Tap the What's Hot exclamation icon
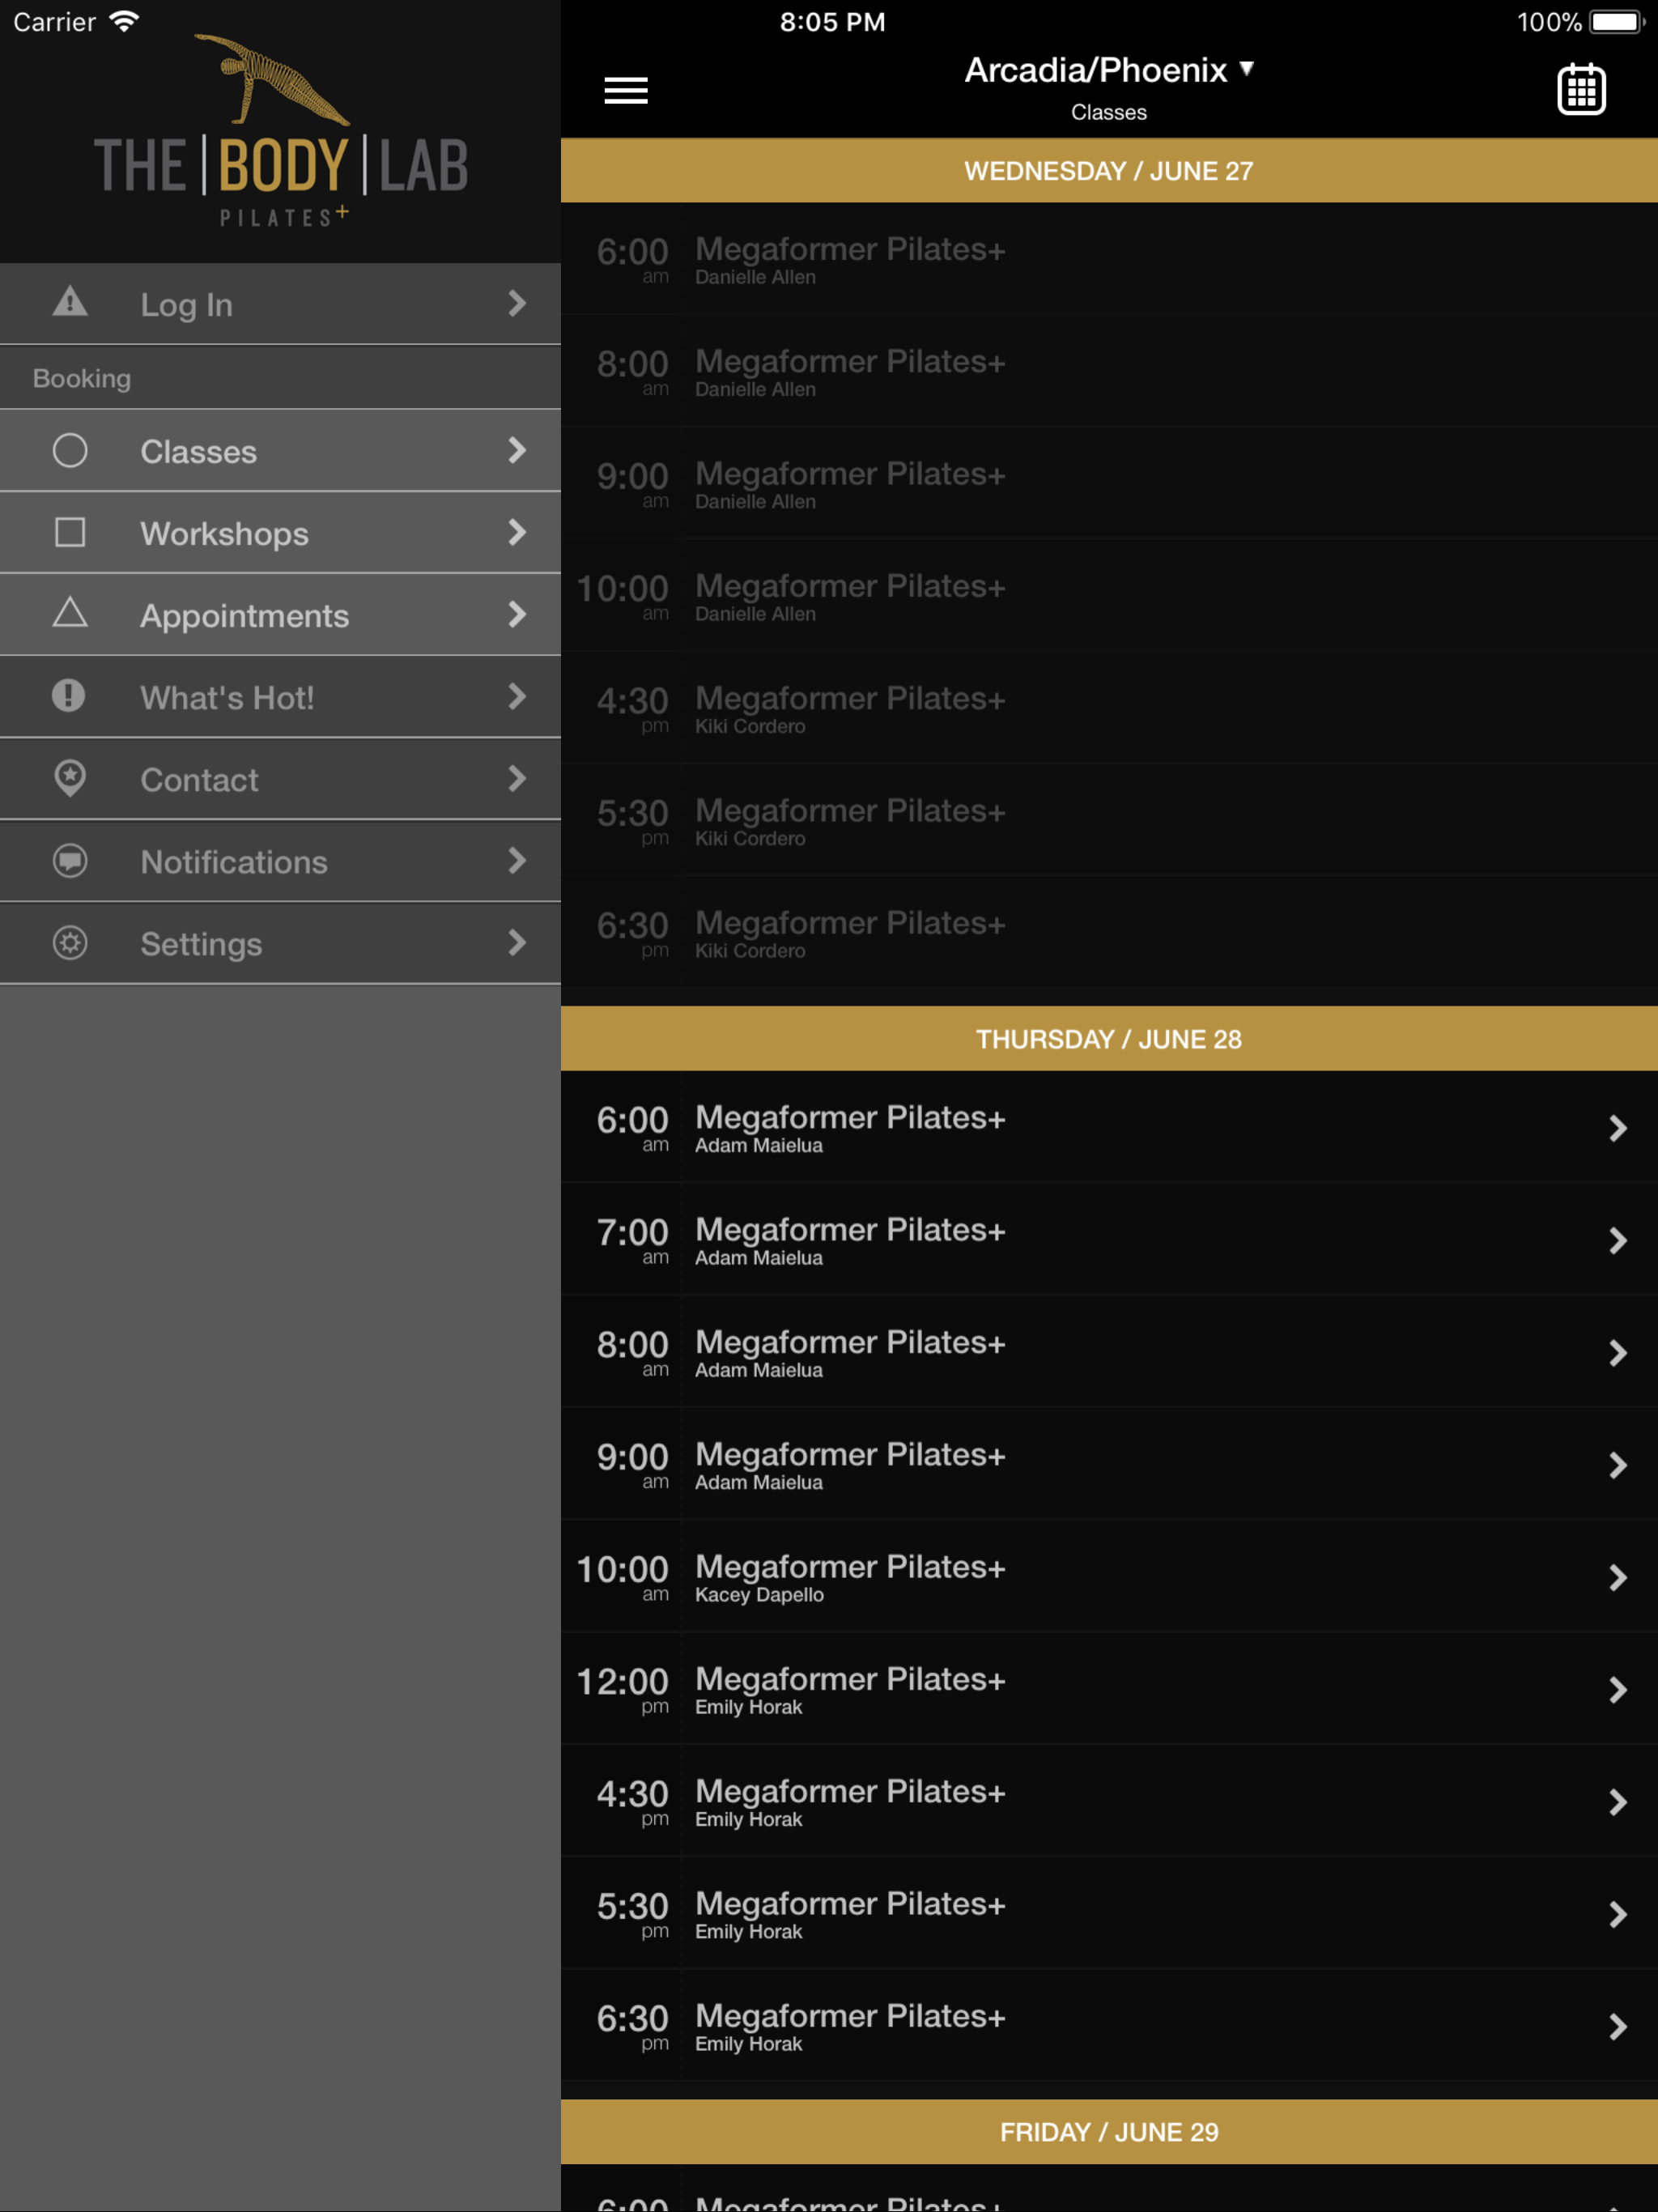Viewport: 1658px width, 2212px height. pyautogui.click(x=69, y=696)
